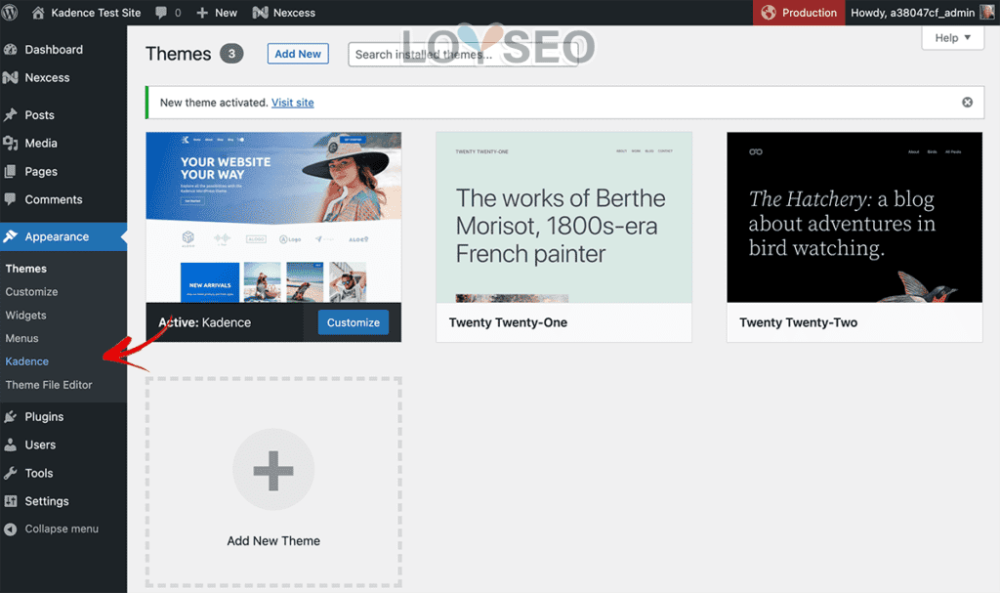Viewport: 1000px width, 593px height.
Task: Click the Add New Theme label
Action: (274, 541)
